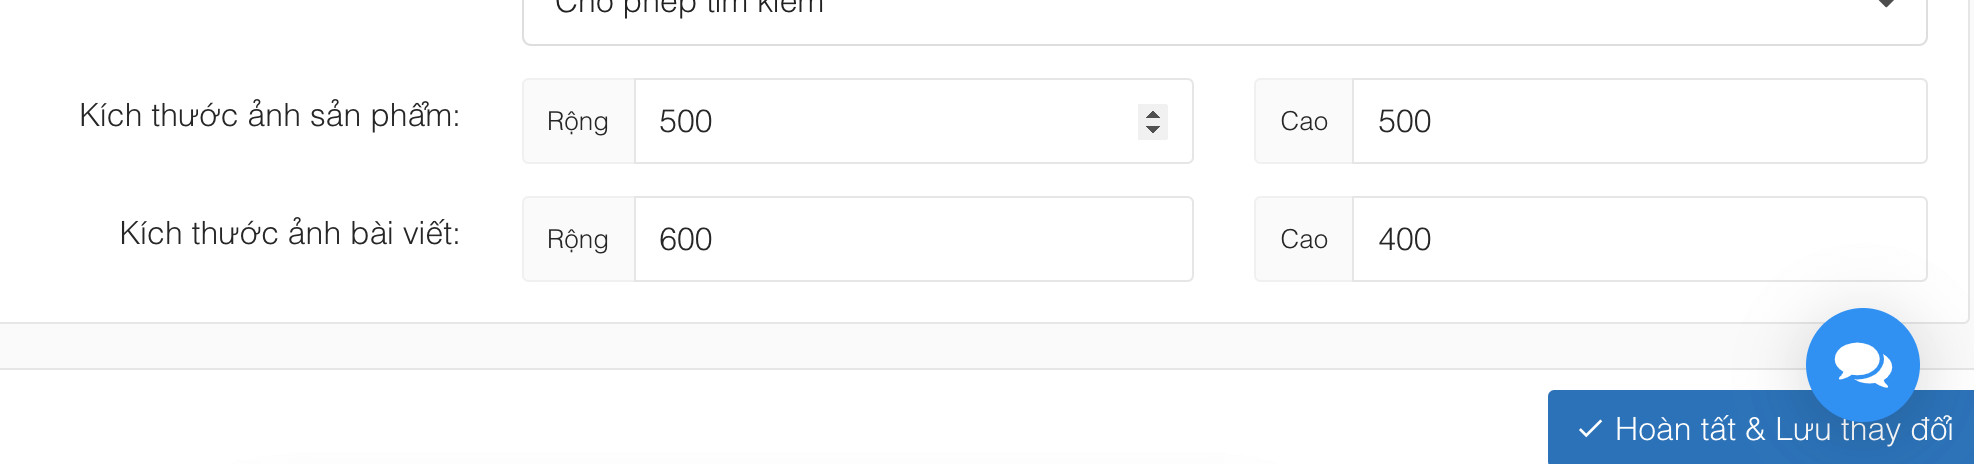Click the "Rộng" addon for article image
The width and height of the screenshot is (1974, 464).
[x=578, y=239]
